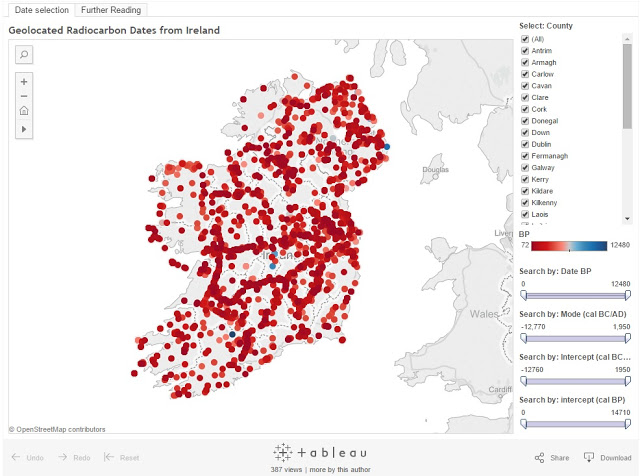
Task: Click the Share icon
Action: pos(540,458)
